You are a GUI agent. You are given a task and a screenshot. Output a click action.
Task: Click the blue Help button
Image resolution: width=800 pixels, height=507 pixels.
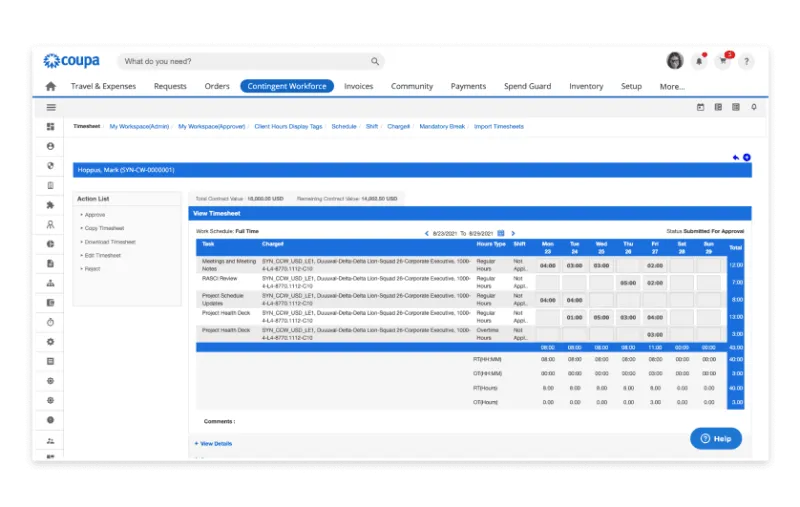click(x=716, y=439)
